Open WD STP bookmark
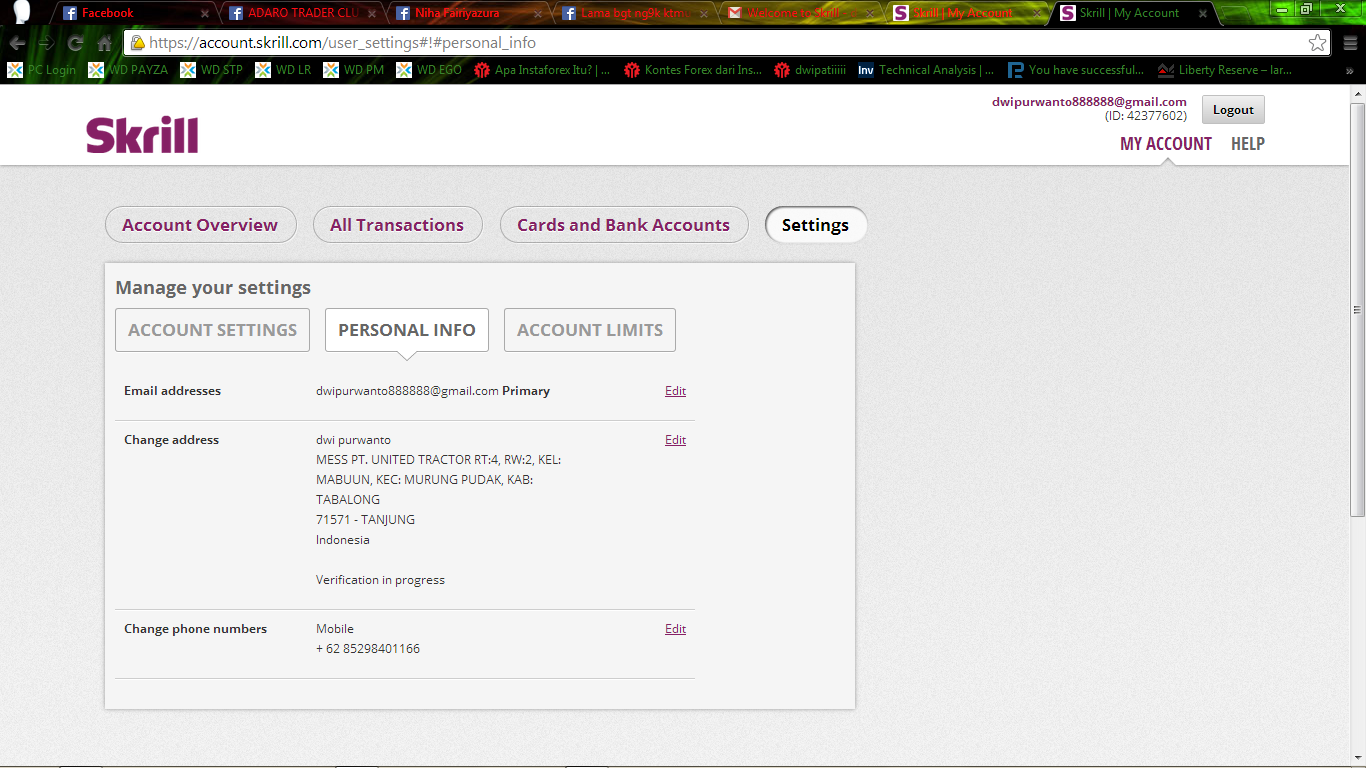Image resolution: width=1366 pixels, height=768 pixels. 211,70
